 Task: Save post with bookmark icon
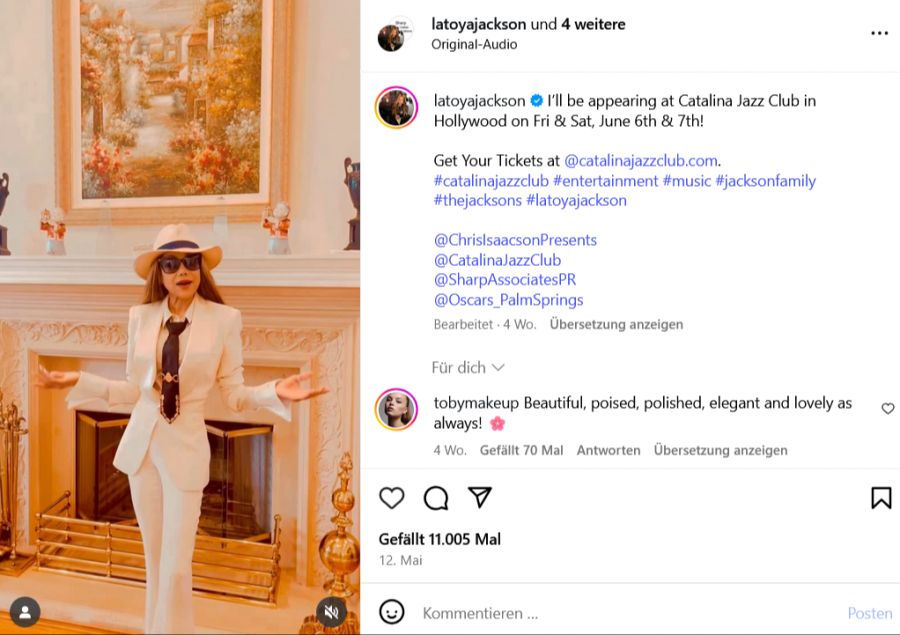[880, 498]
